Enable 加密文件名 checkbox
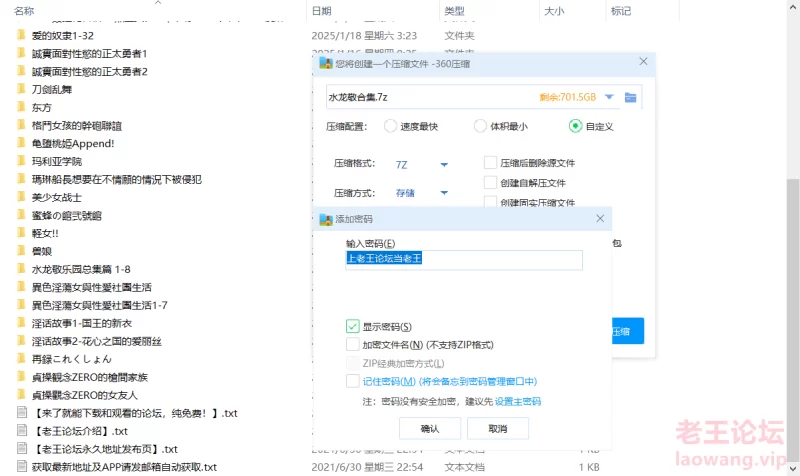 coord(353,344)
